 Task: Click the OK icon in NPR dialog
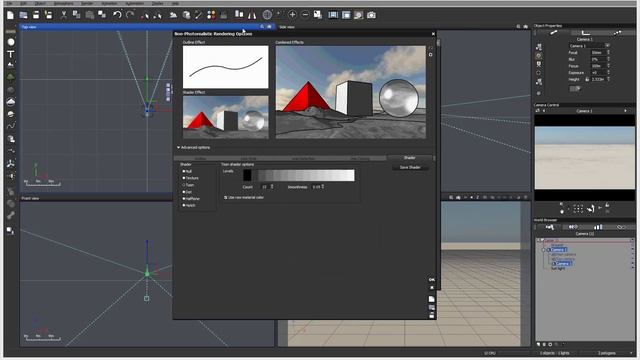[431, 280]
